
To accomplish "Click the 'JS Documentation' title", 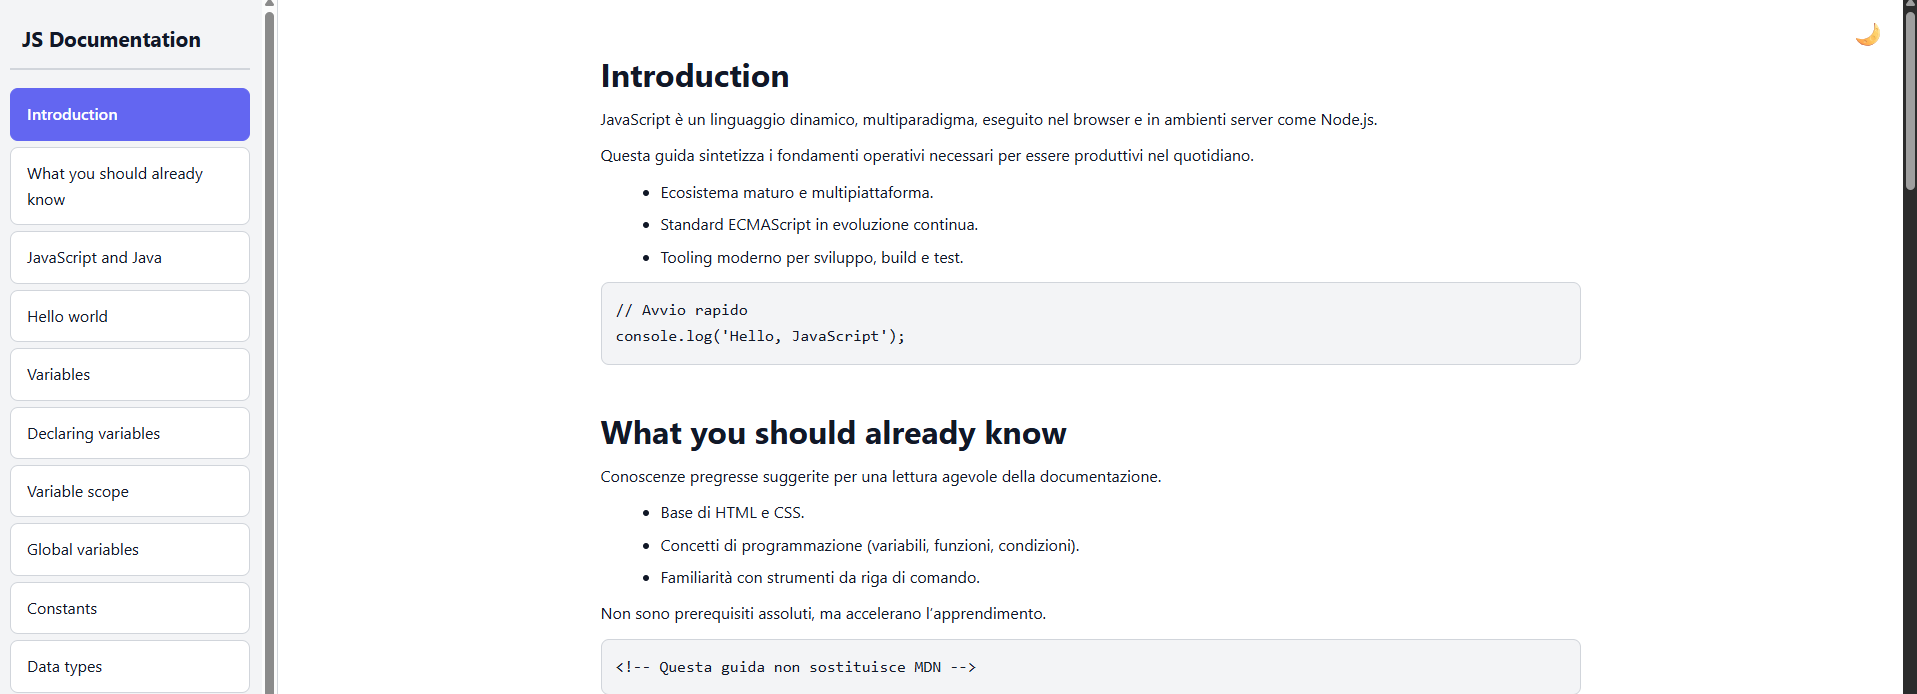I will pos(110,40).
